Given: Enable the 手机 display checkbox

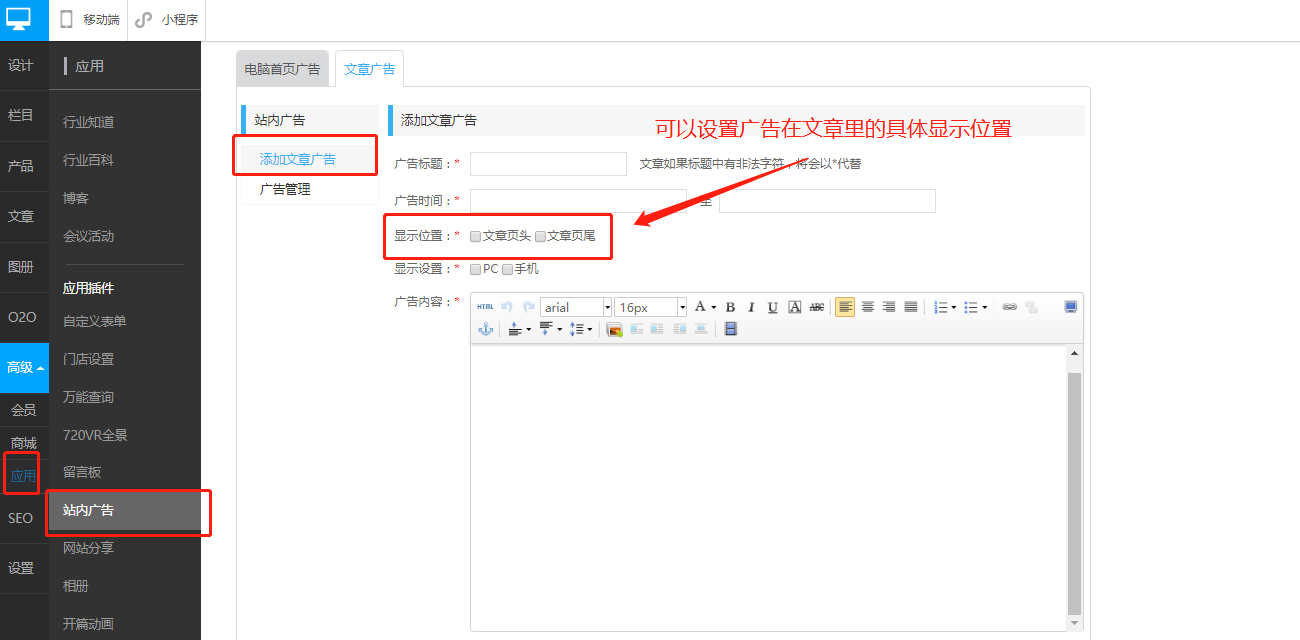Looking at the screenshot, I should point(507,269).
